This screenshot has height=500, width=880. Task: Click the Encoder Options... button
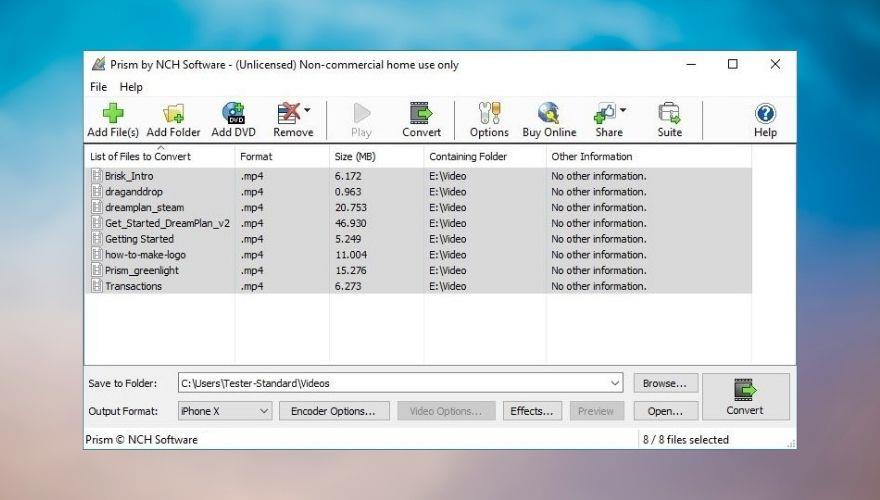[333, 411]
